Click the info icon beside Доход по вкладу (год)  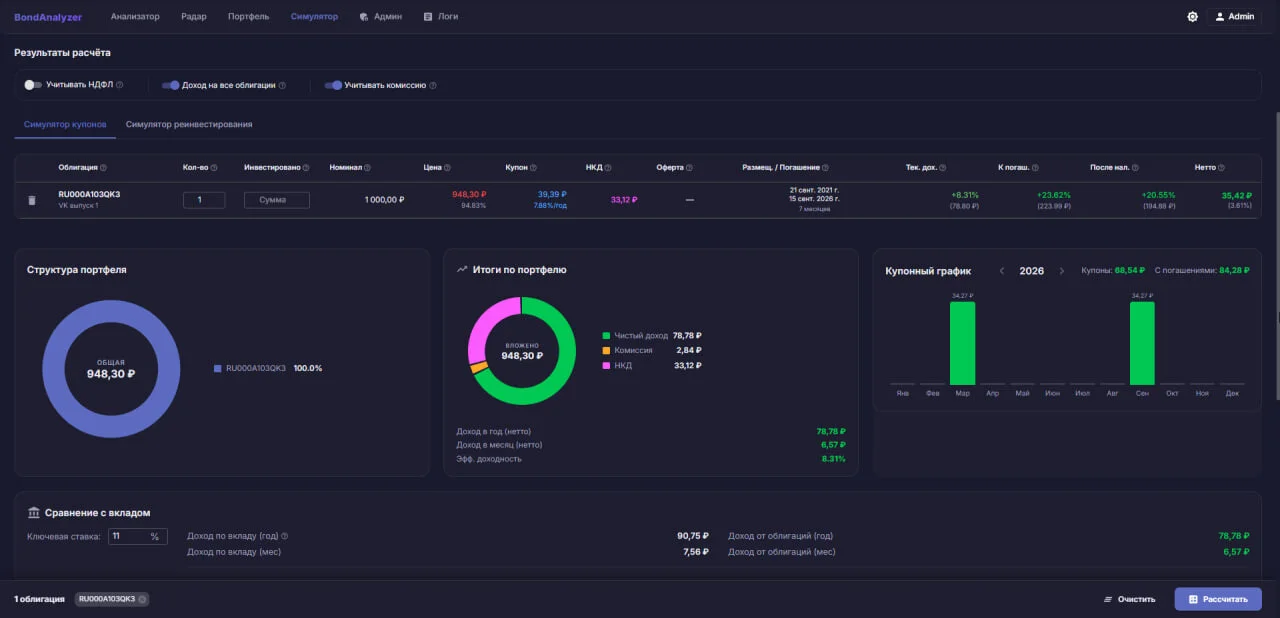pos(285,536)
